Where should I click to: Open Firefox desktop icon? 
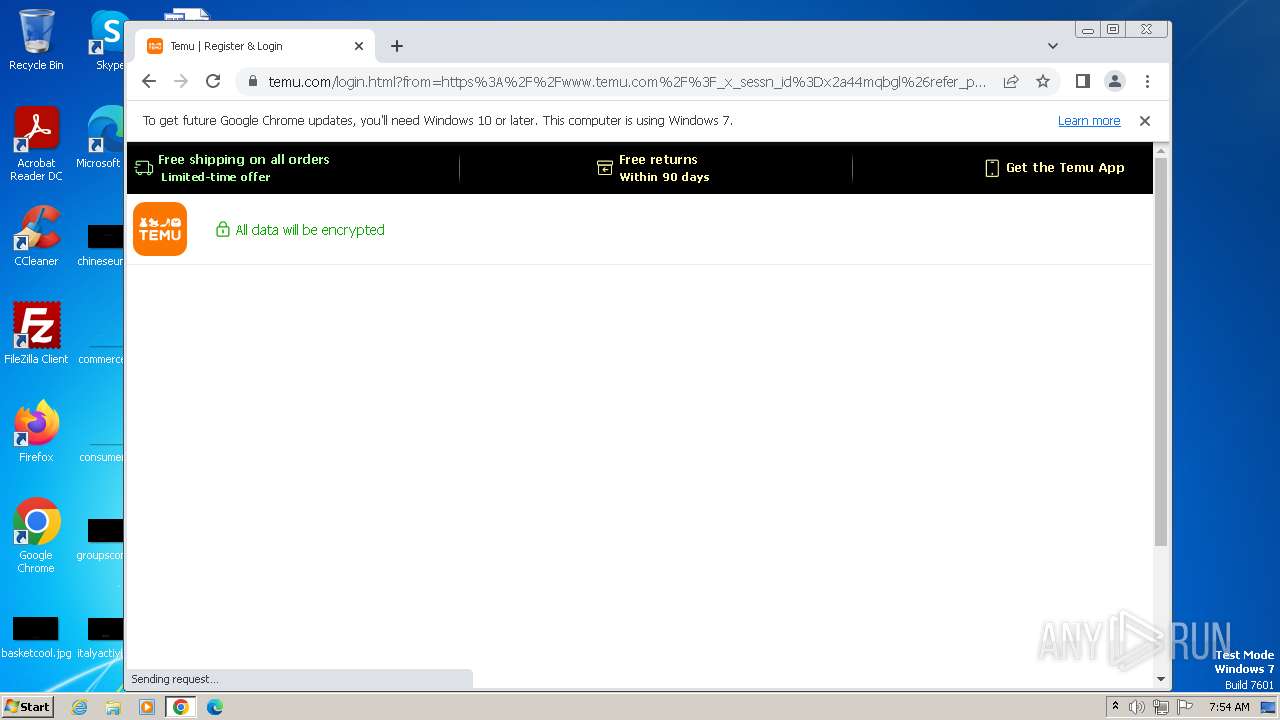click(x=36, y=431)
